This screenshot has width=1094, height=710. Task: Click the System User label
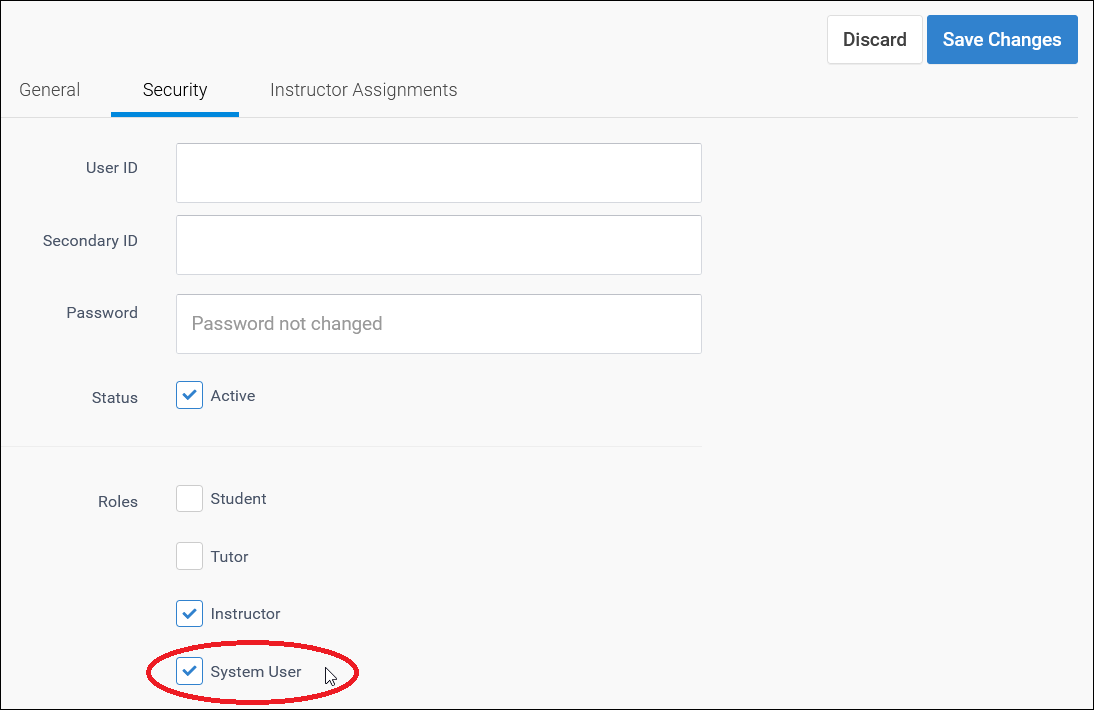pyautogui.click(x=255, y=672)
